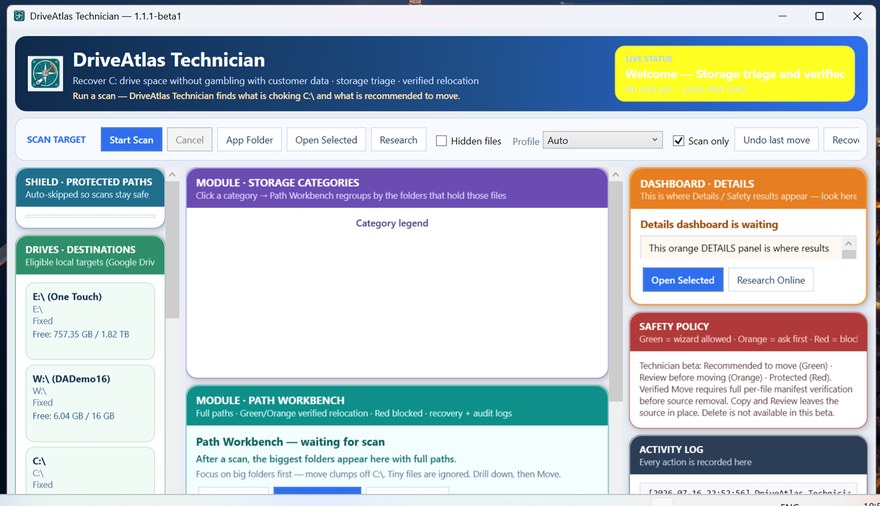Click the Safety Policy header

tap(748, 332)
